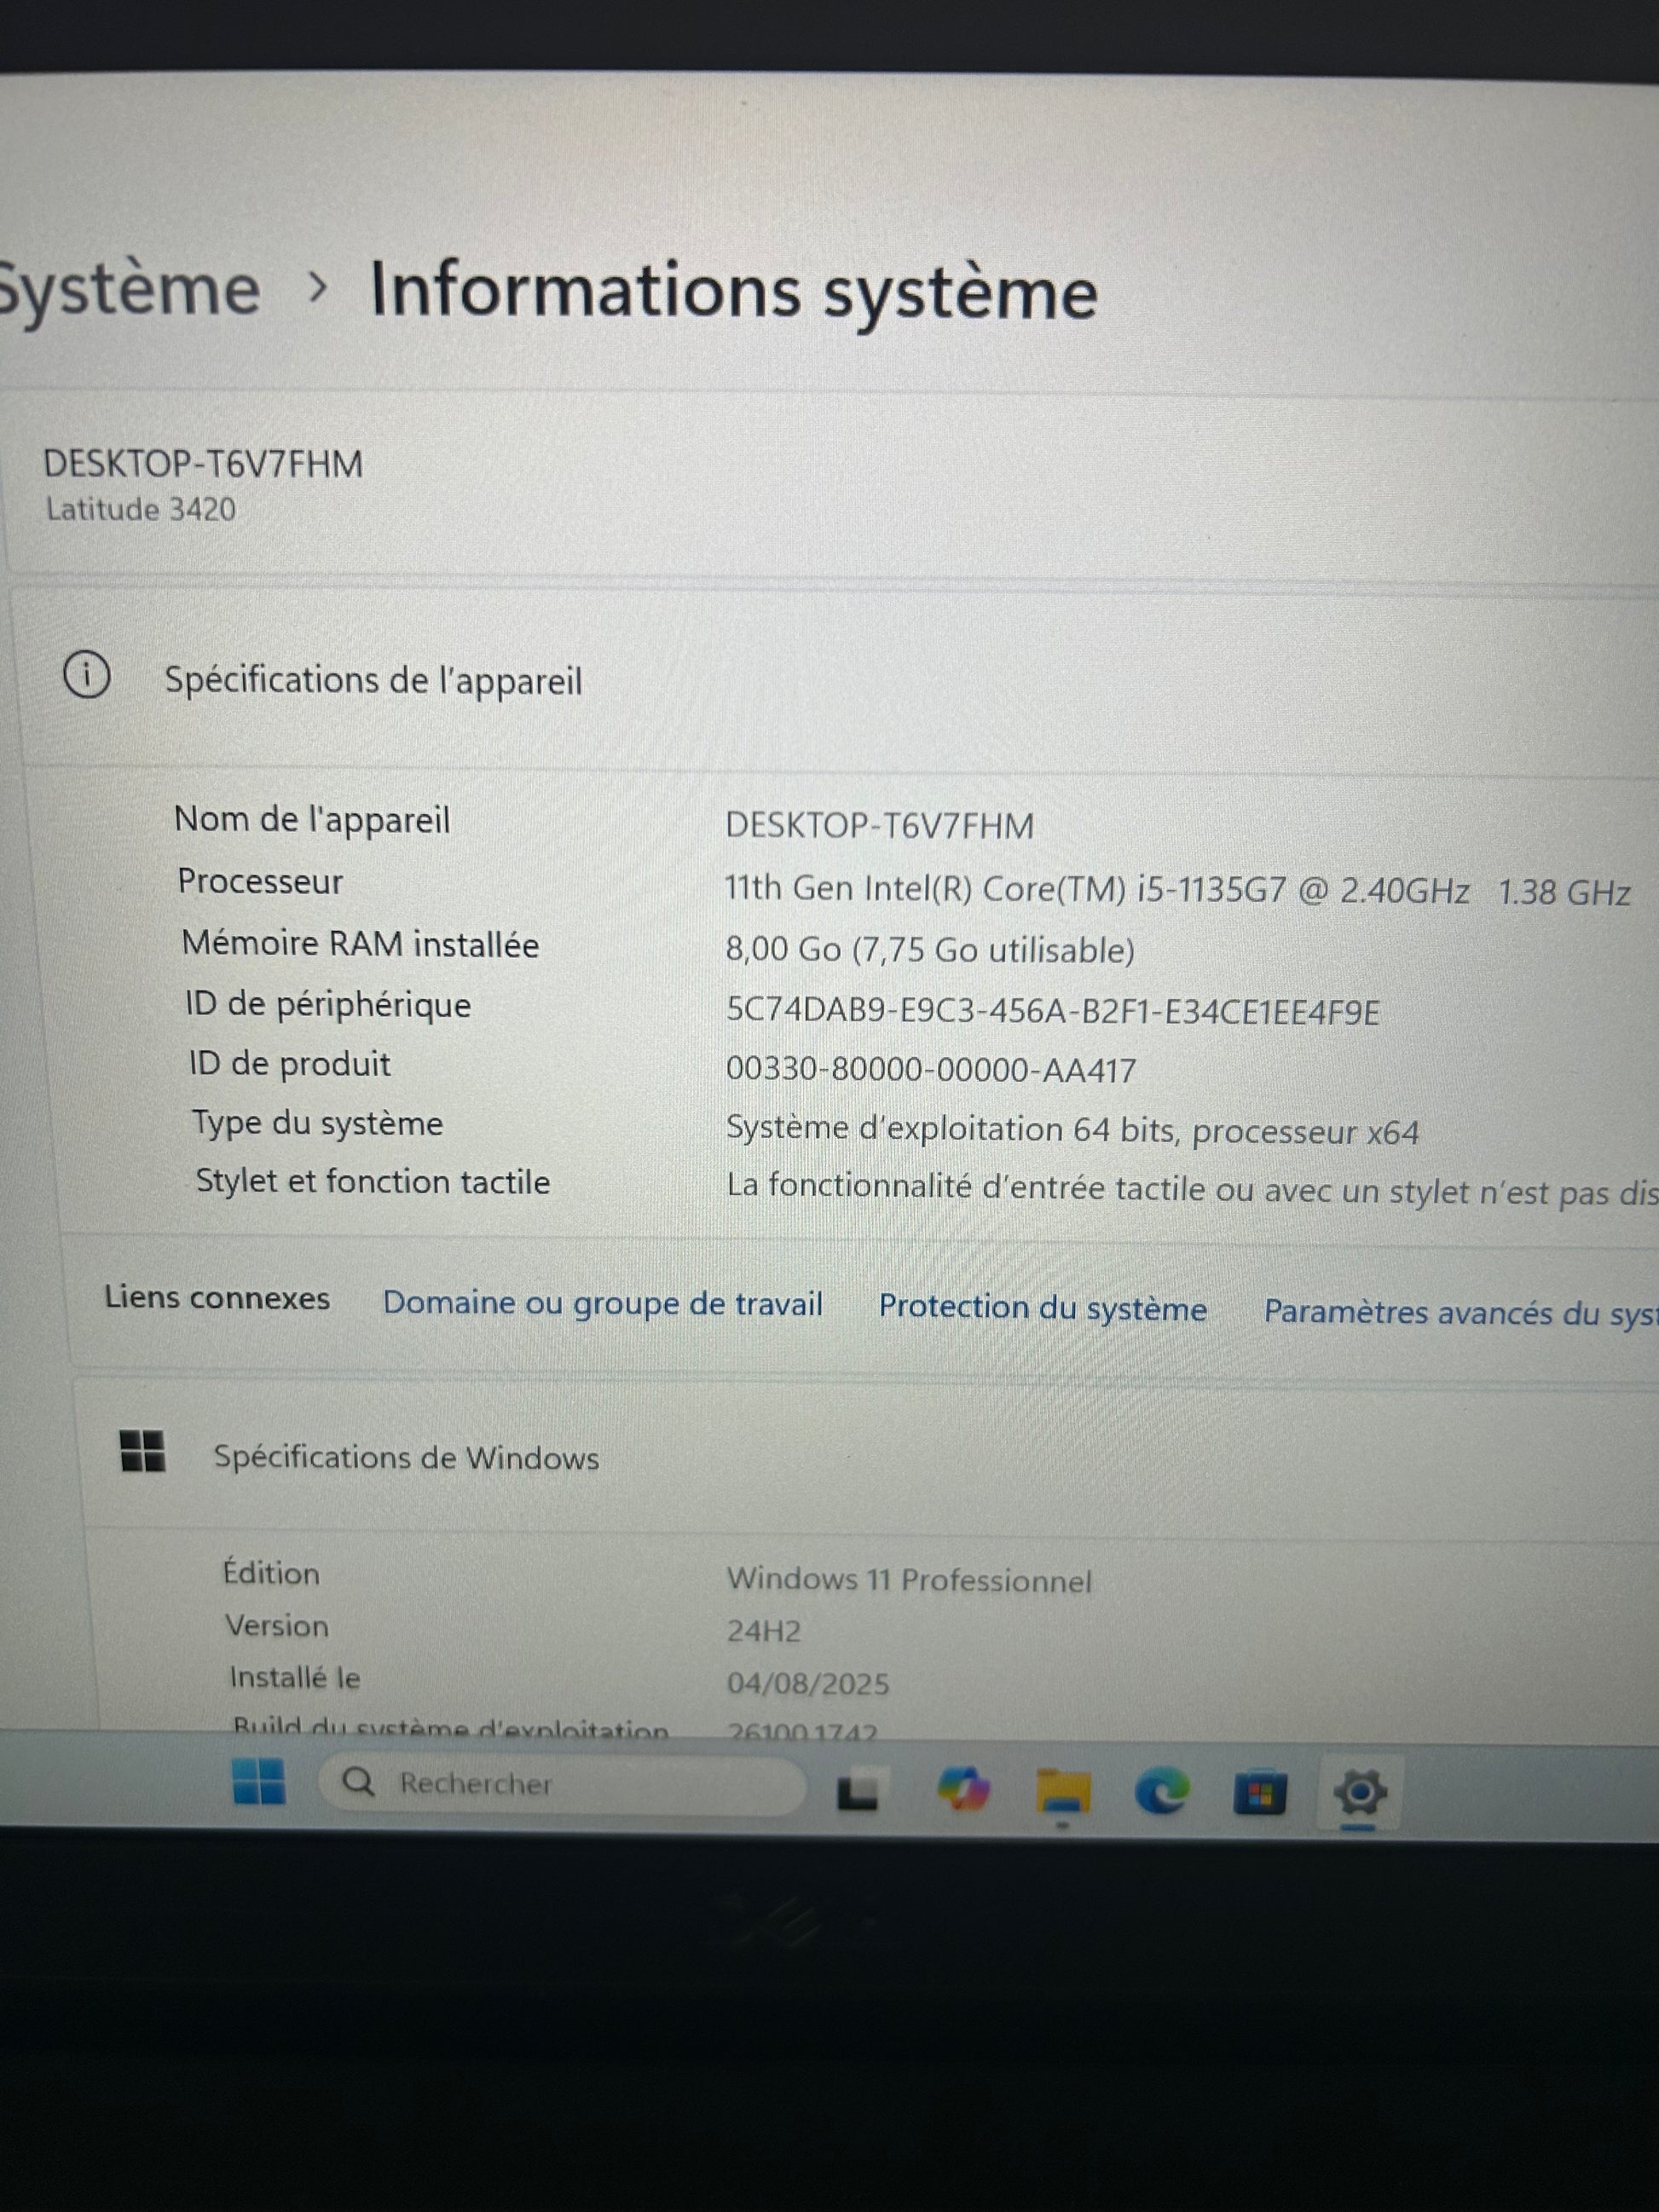The width and height of the screenshot is (1659, 2212).
Task: Click the search magnifier icon in taskbar
Action: pyautogui.click(x=358, y=1782)
